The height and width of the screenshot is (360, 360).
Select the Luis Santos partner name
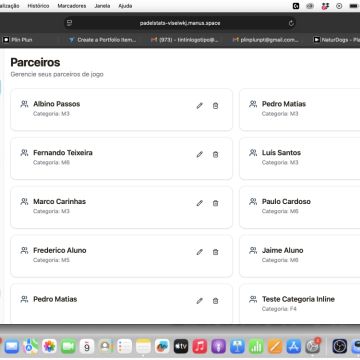[281, 153]
